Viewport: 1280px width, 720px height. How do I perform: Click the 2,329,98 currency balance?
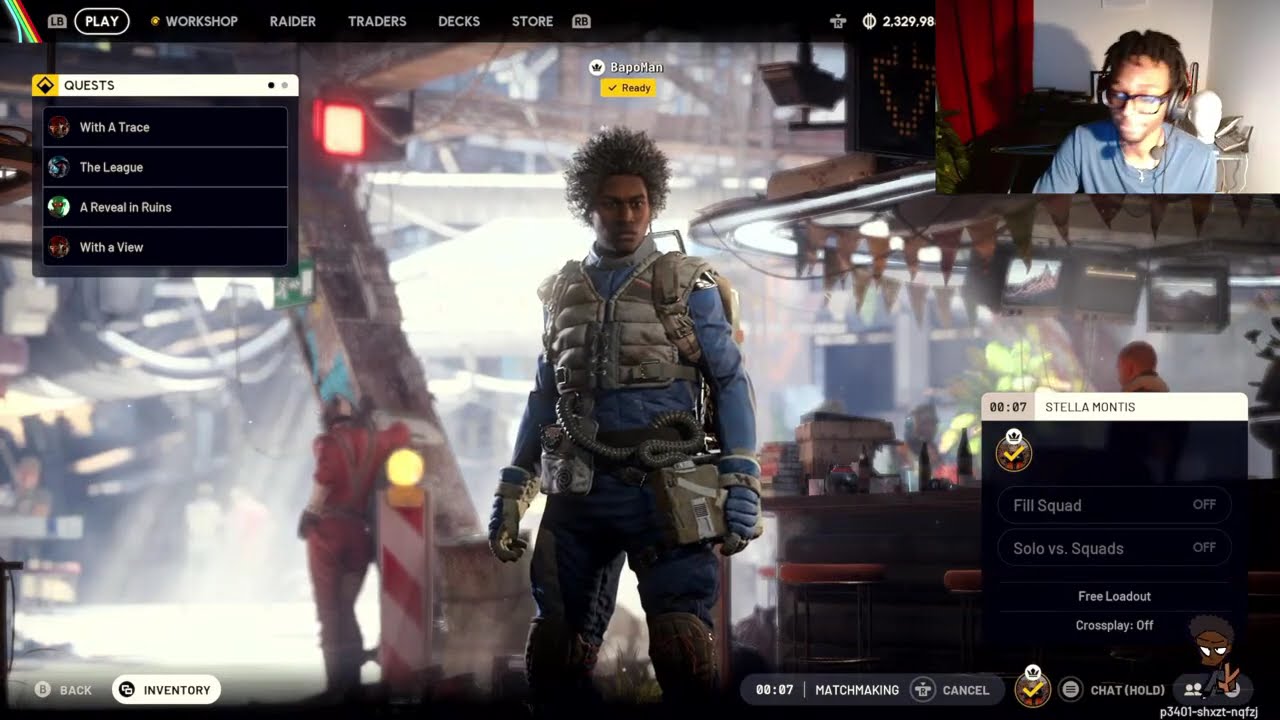908,21
